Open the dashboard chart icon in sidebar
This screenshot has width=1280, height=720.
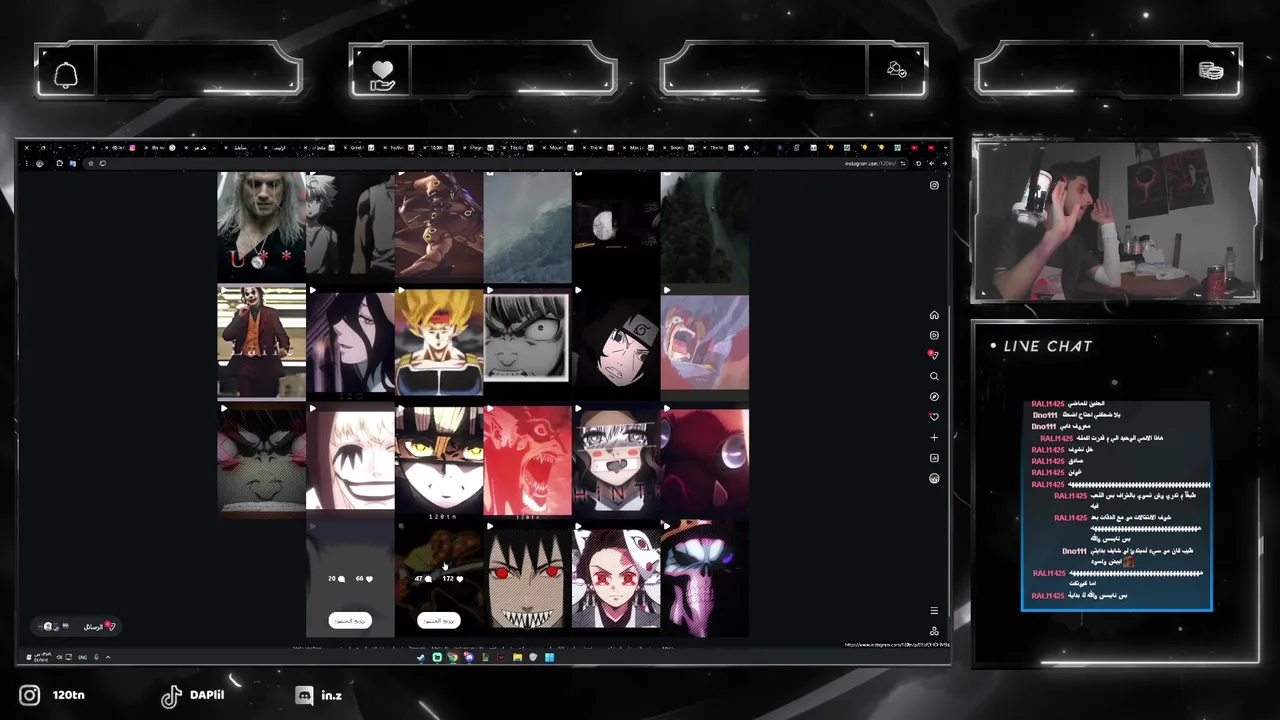(x=934, y=458)
